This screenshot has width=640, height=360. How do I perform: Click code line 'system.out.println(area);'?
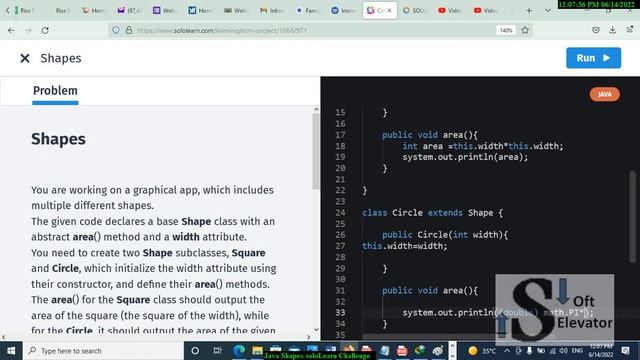coord(465,157)
